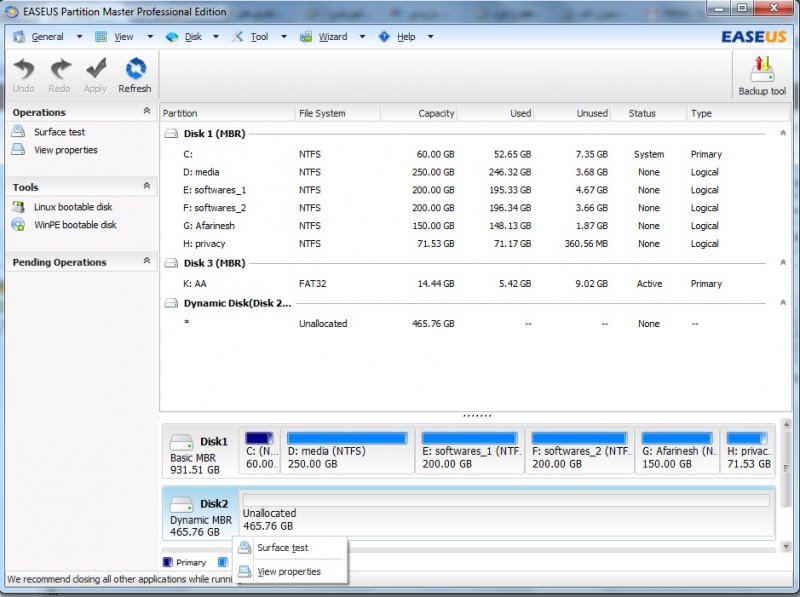This screenshot has width=800, height=597.
Task: Click the Disk 3 (MBR) drive icon in list
Action: point(171,263)
